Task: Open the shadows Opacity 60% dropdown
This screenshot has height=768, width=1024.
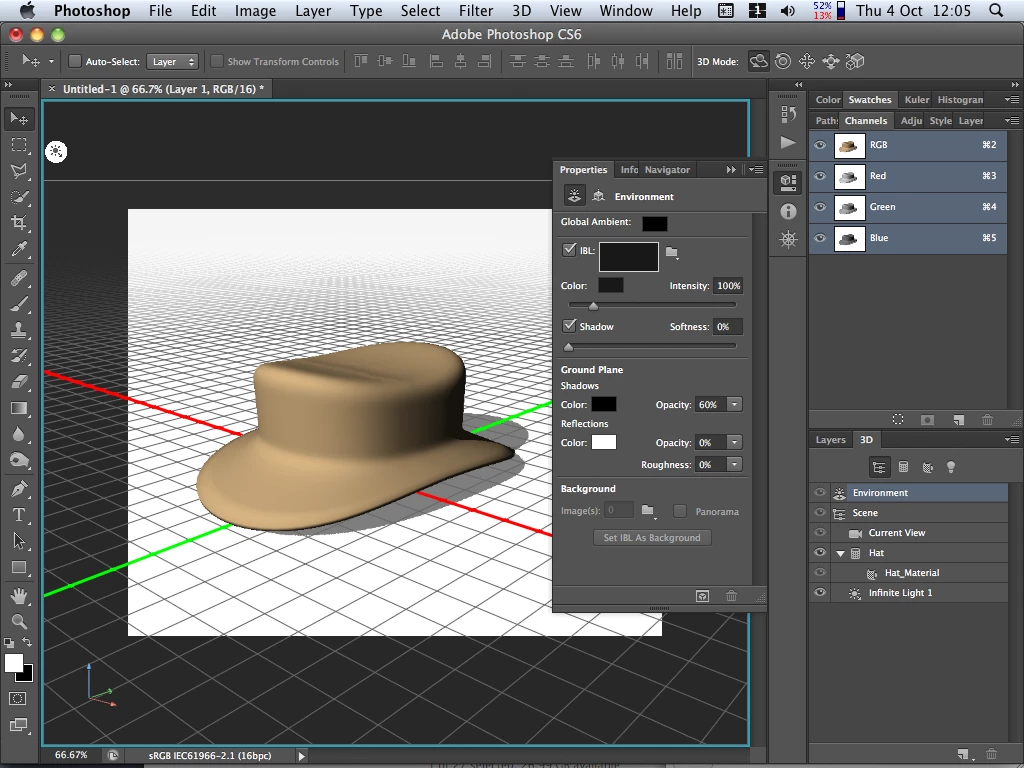Action: (734, 405)
